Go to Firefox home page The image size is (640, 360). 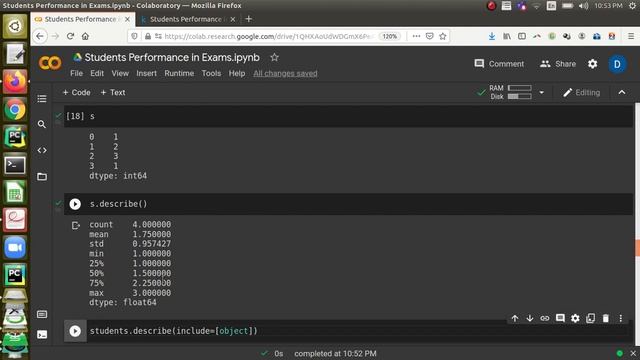click(85, 36)
